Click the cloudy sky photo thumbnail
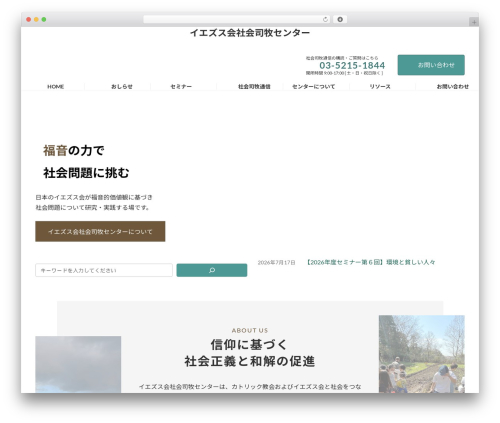Image resolution: width=500 pixels, height=423 pixels. (78, 364)
